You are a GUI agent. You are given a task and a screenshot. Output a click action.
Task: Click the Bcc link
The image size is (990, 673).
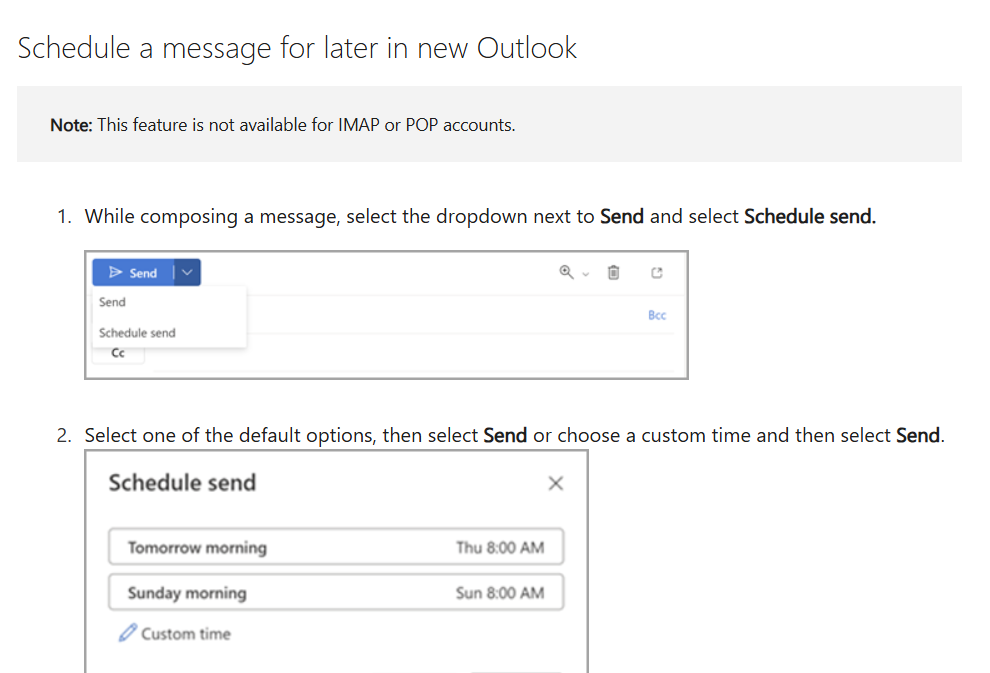click(x=657, y=315)
